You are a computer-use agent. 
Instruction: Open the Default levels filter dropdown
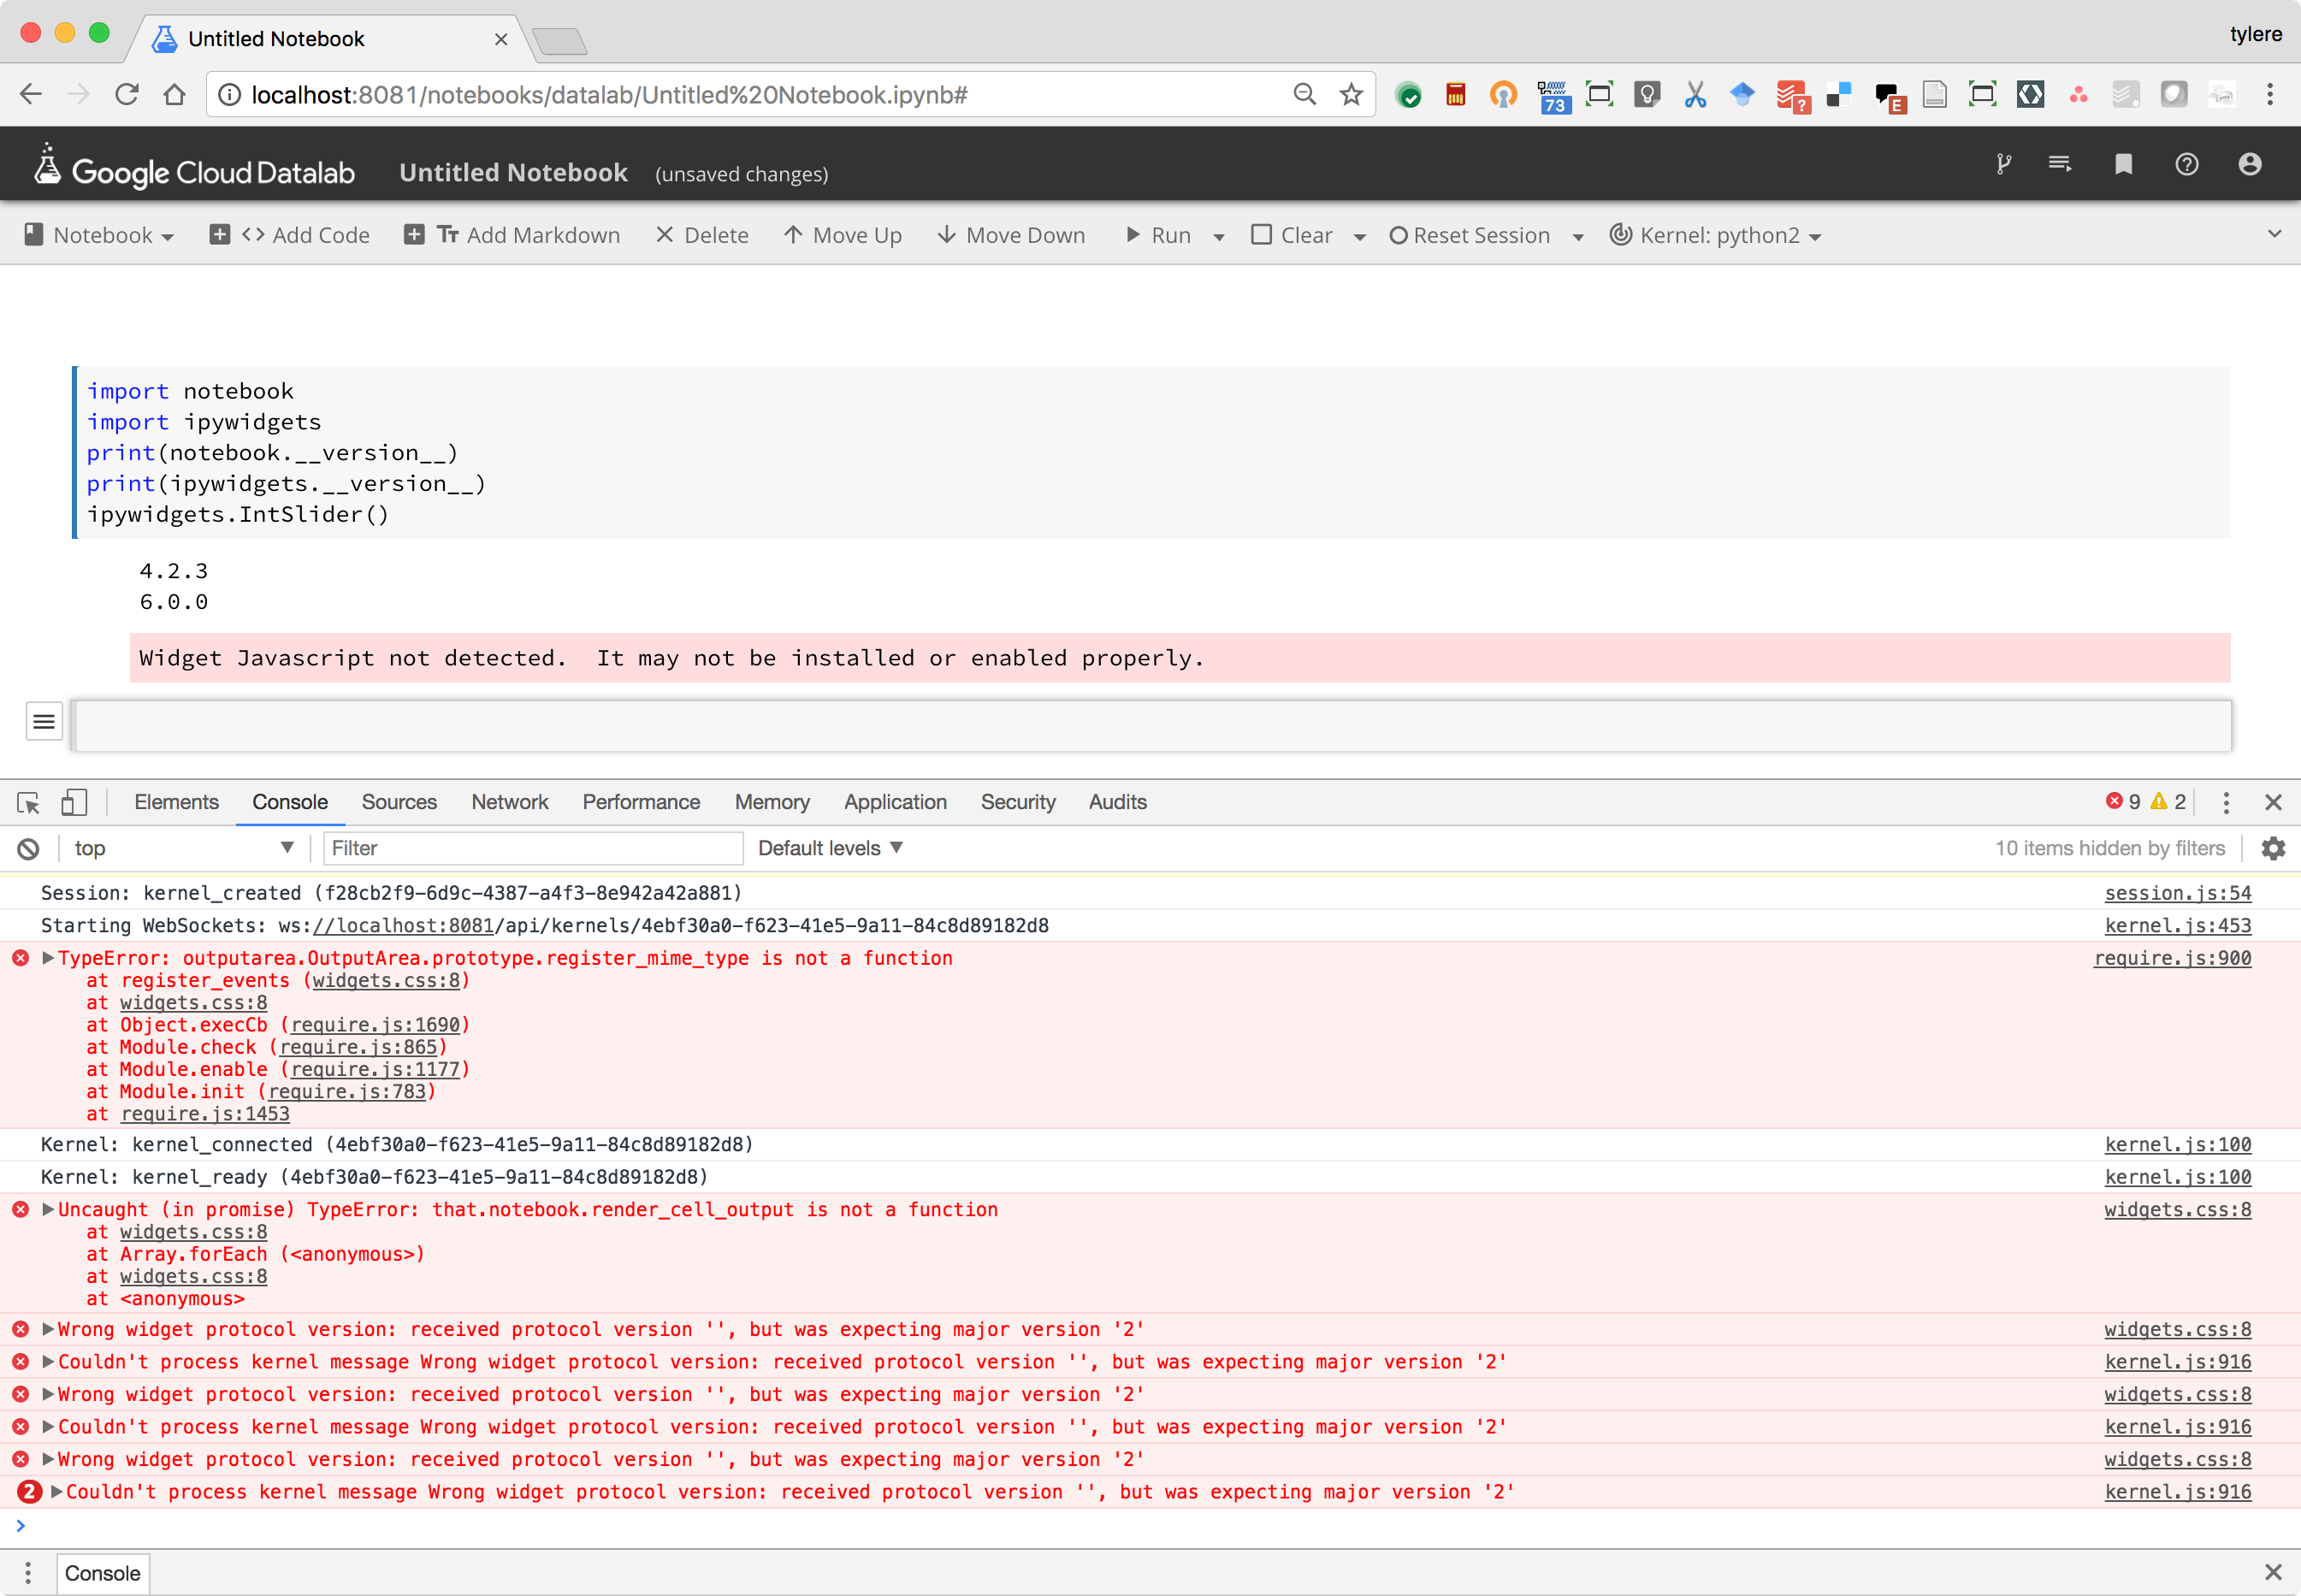point(829,847)
